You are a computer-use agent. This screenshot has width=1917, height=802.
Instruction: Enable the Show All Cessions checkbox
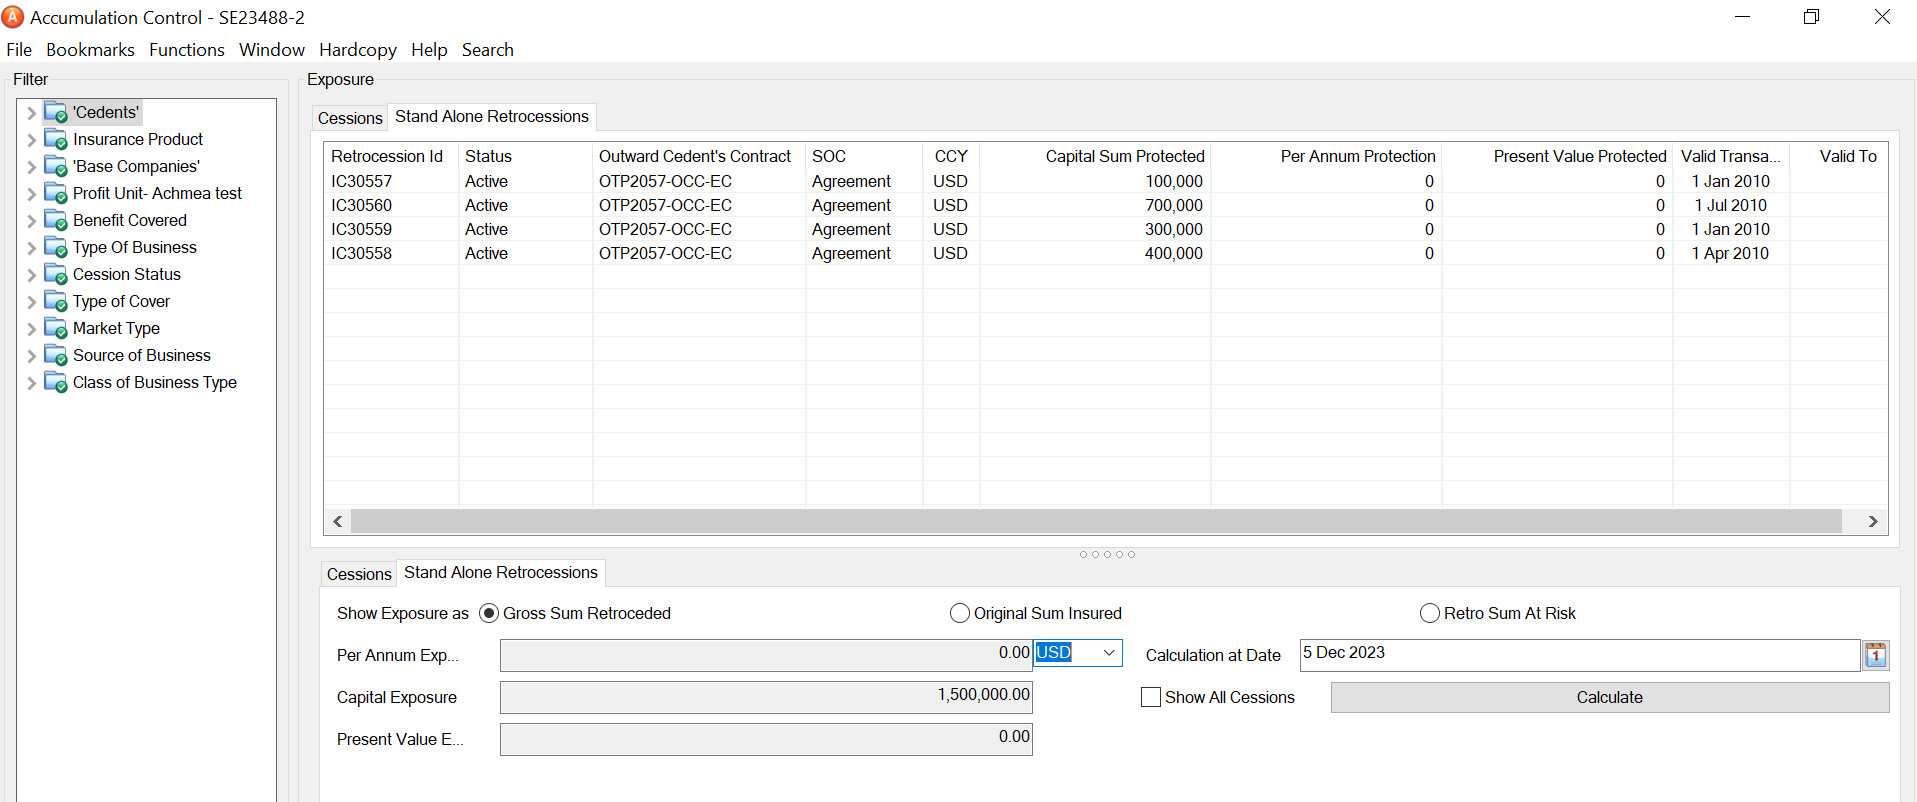(x=1151, y=697)
